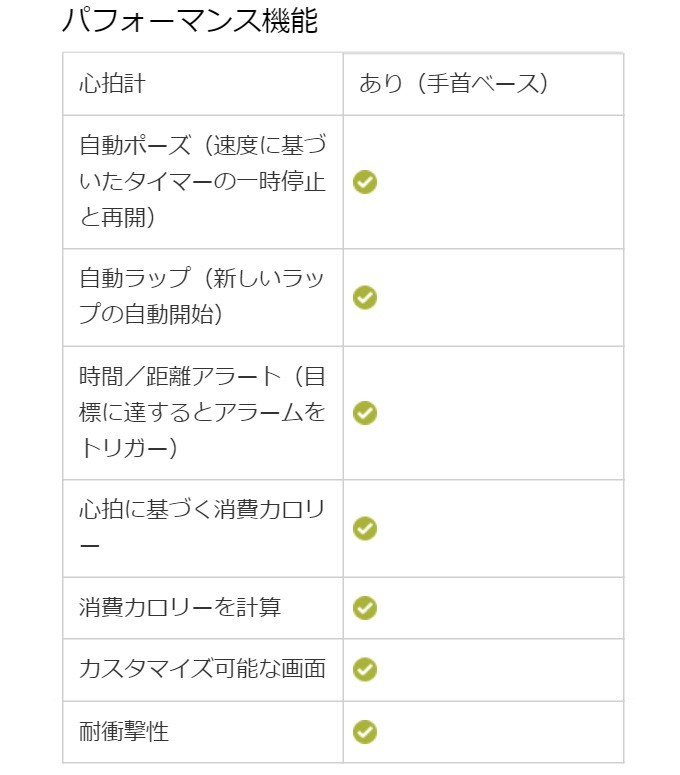Click the checkmark for 心拍に基づく消費カロリー

[x=365, y=528]
